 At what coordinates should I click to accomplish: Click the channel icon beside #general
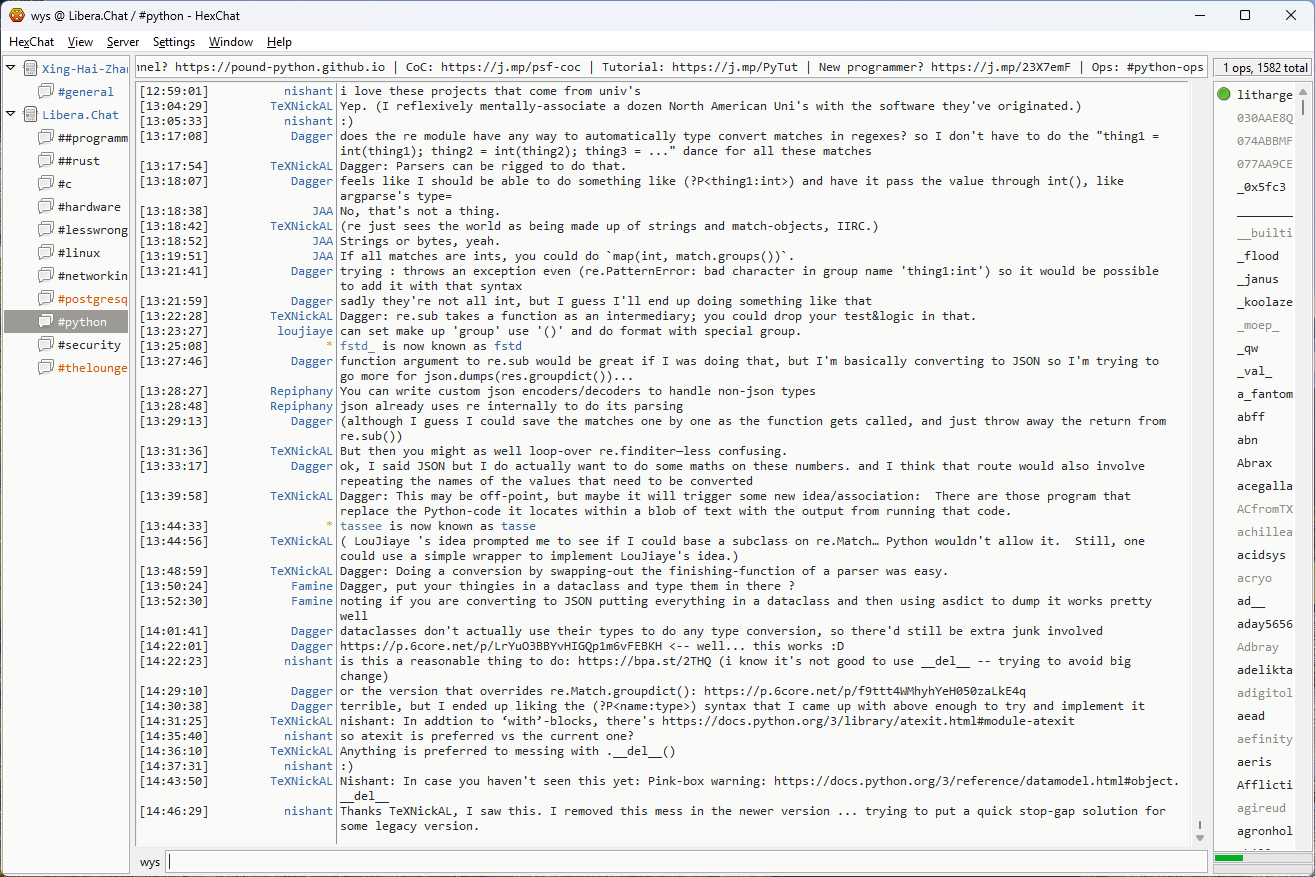coord(45,92)
